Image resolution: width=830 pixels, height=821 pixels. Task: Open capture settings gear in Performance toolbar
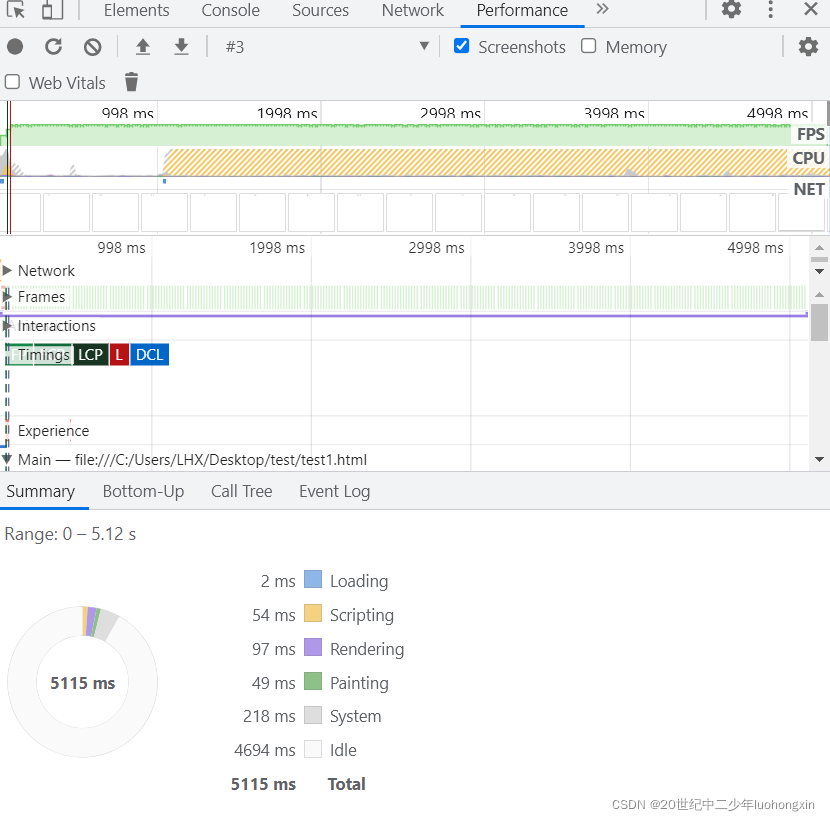pyautogui.click(x=808, y=47)
